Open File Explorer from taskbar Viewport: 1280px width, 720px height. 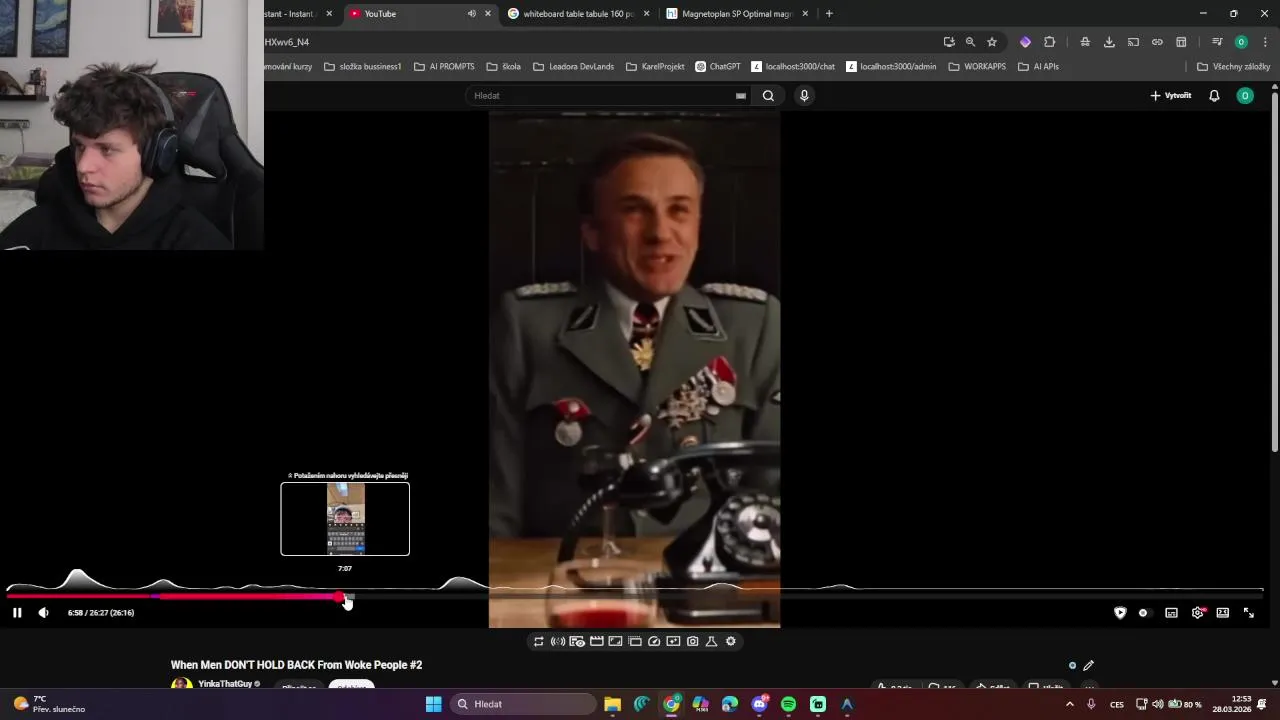click(x=612, y=704)
